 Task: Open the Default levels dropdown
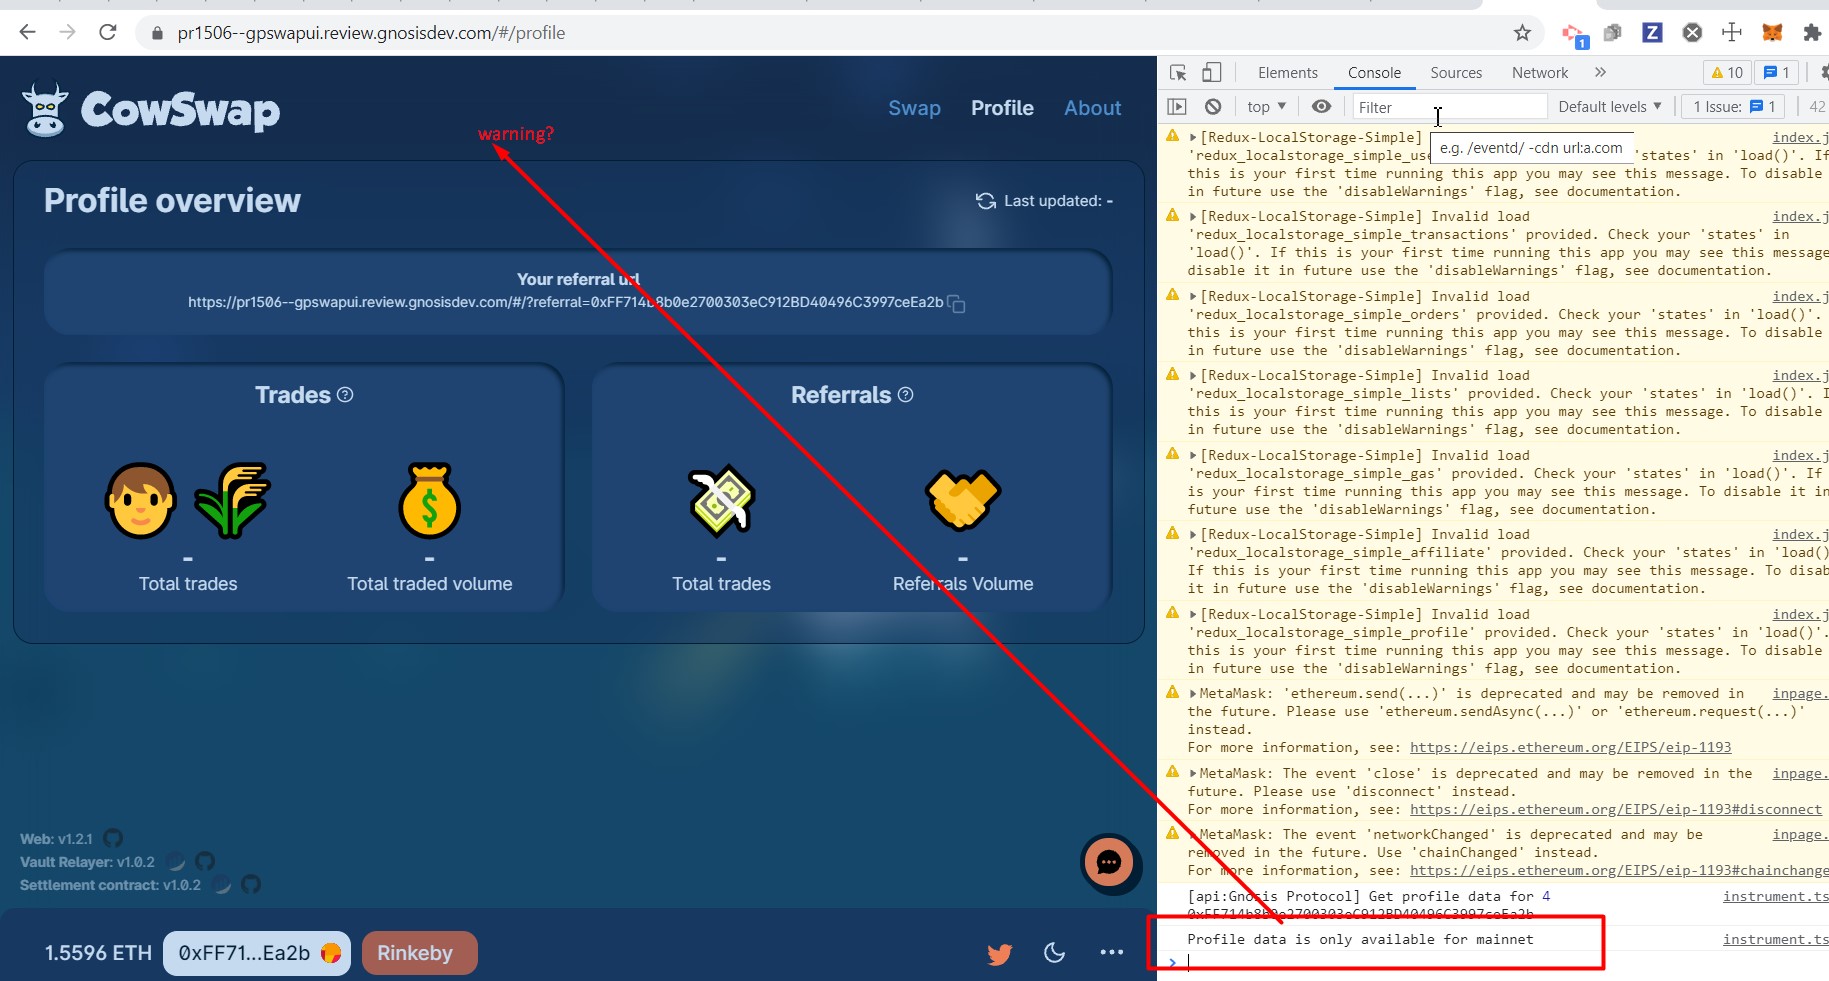point(1609,106)
